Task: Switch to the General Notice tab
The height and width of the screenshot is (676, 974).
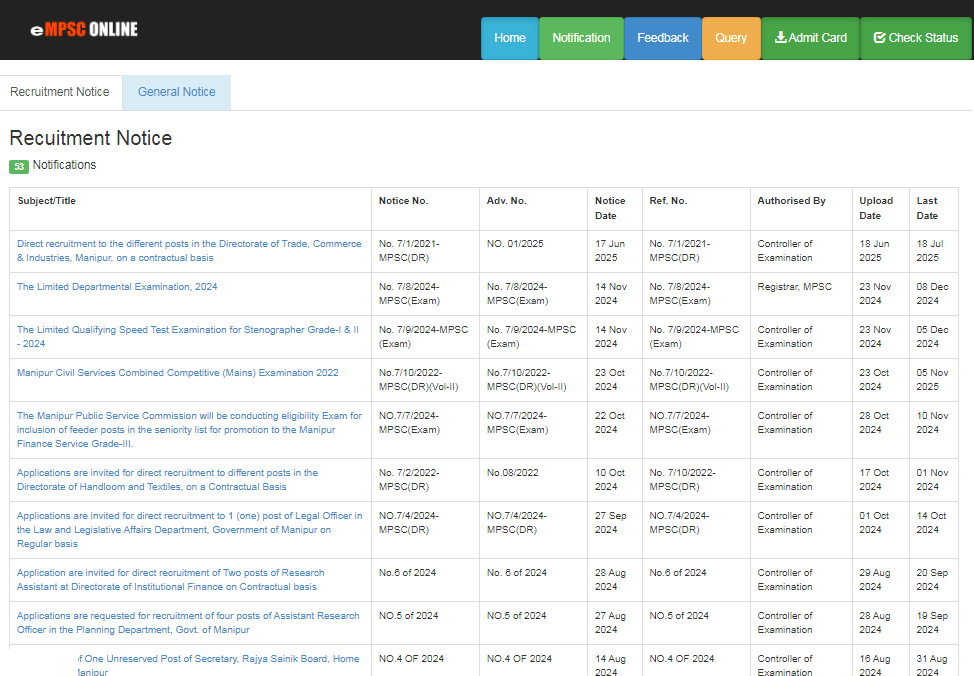Action: (176, 92)
